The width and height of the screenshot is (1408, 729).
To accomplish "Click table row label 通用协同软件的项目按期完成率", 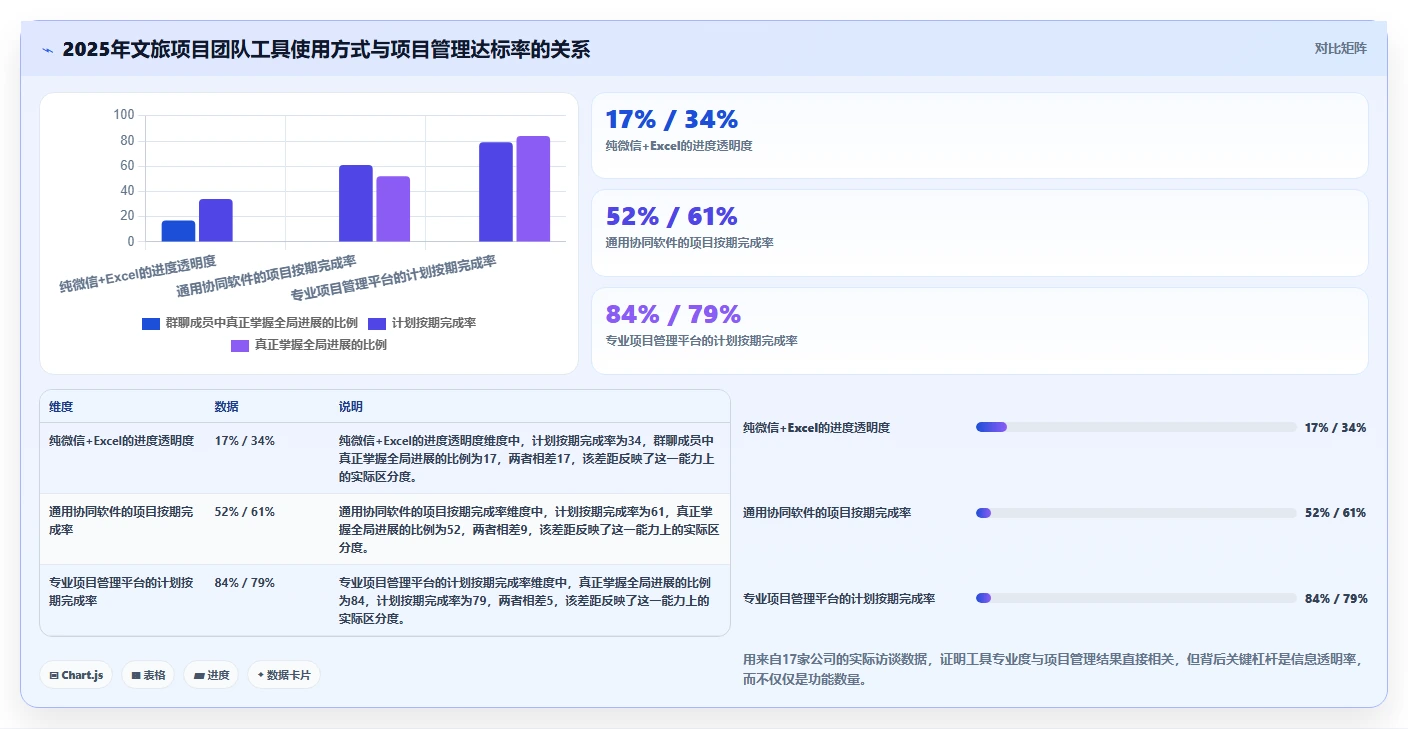I will [121, 520].
